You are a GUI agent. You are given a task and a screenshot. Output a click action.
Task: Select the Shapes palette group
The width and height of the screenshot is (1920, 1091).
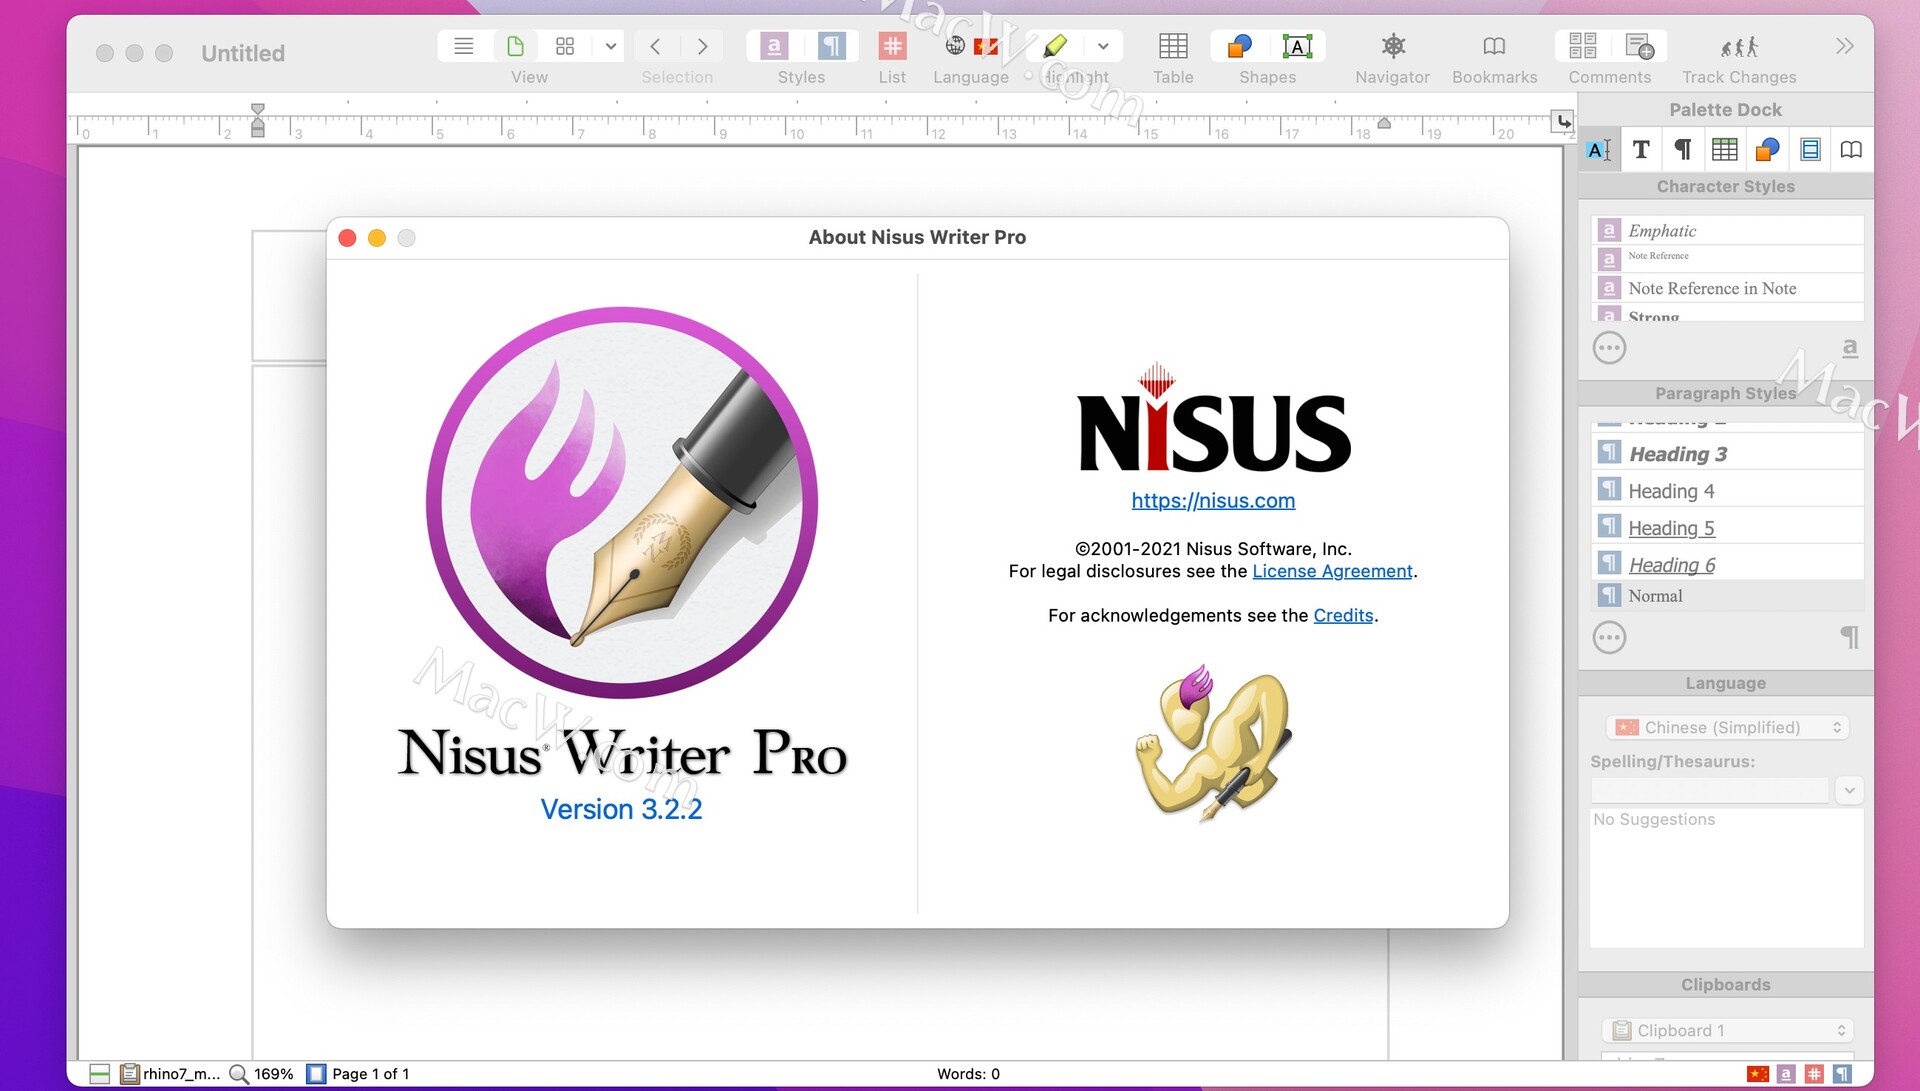(1767, 150)
